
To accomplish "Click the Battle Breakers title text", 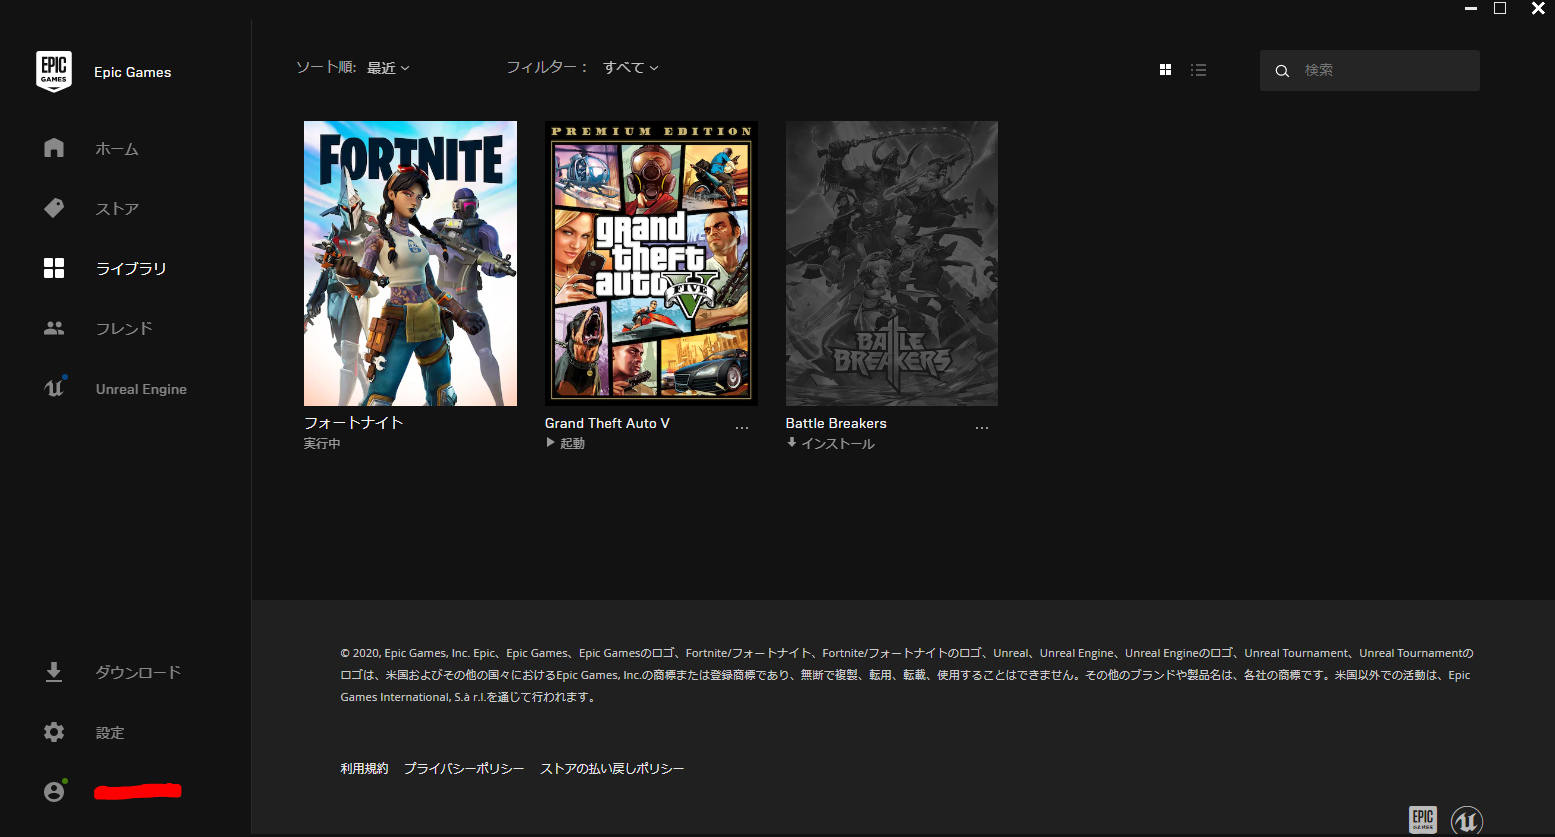I will point(836,423).
